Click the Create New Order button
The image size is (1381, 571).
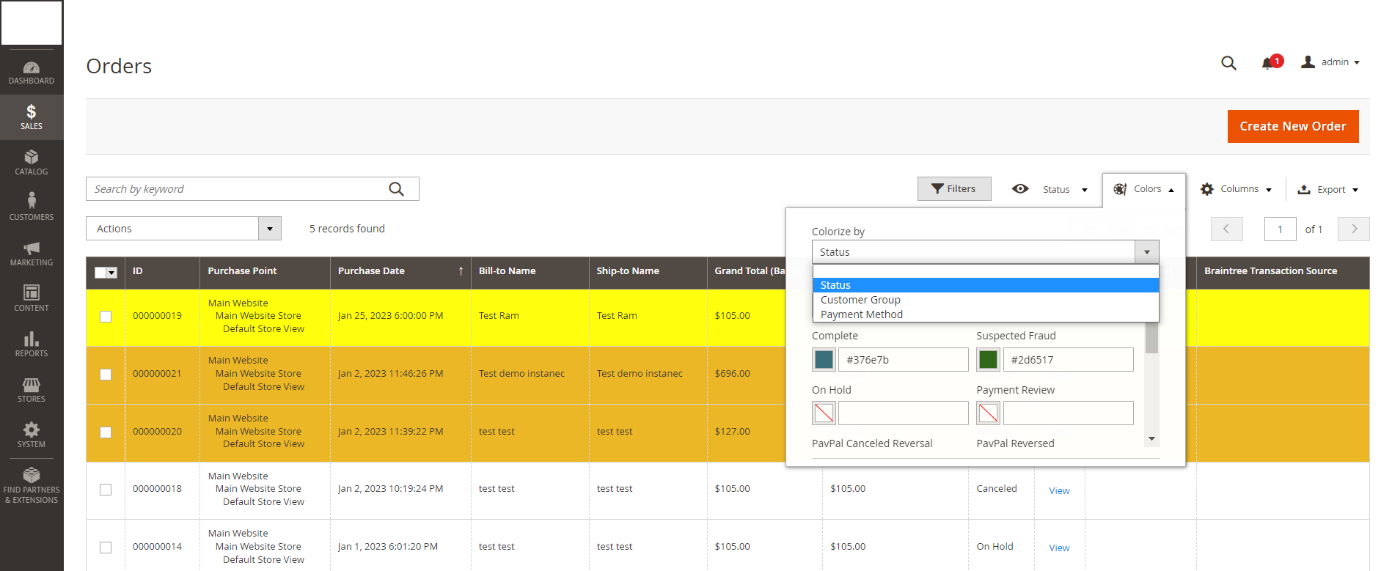point(1292,126)
